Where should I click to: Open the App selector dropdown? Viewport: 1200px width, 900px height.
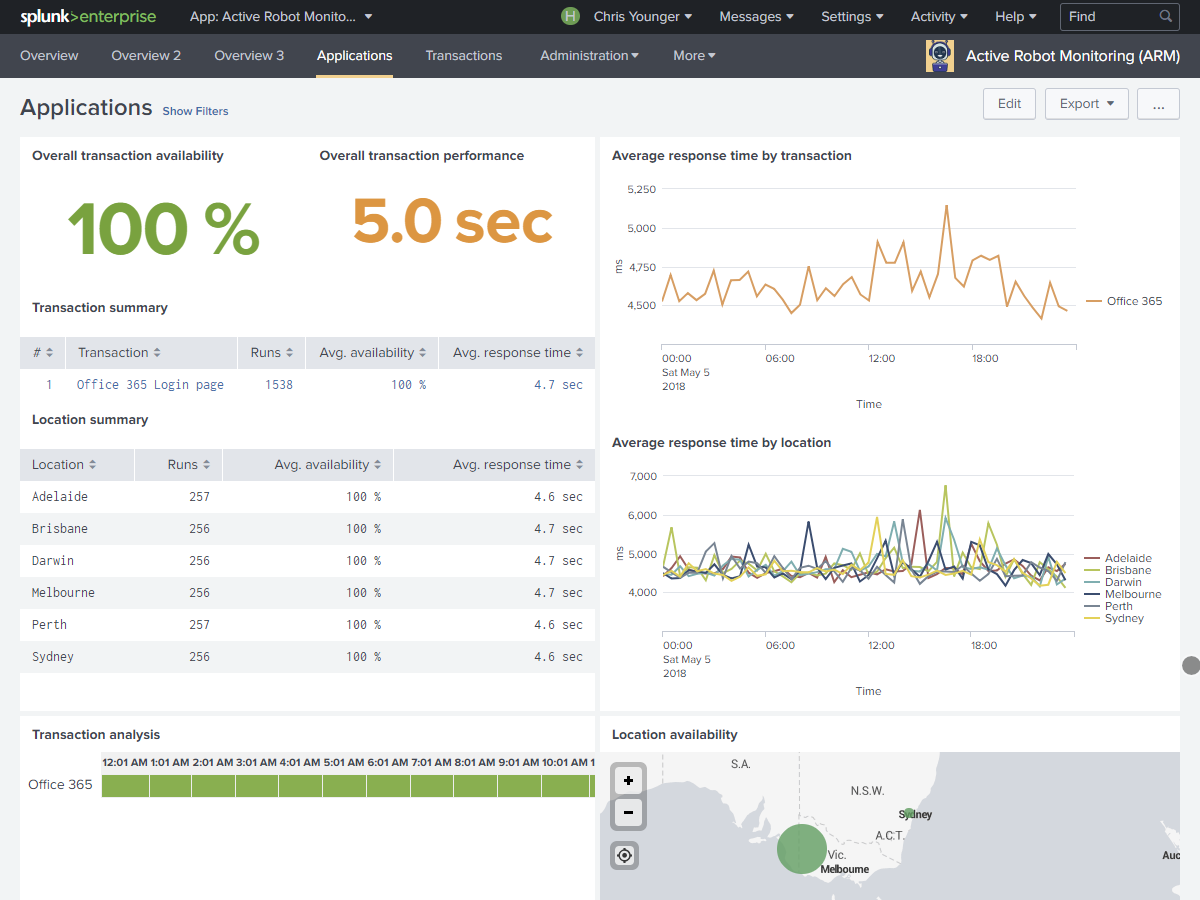281,17
